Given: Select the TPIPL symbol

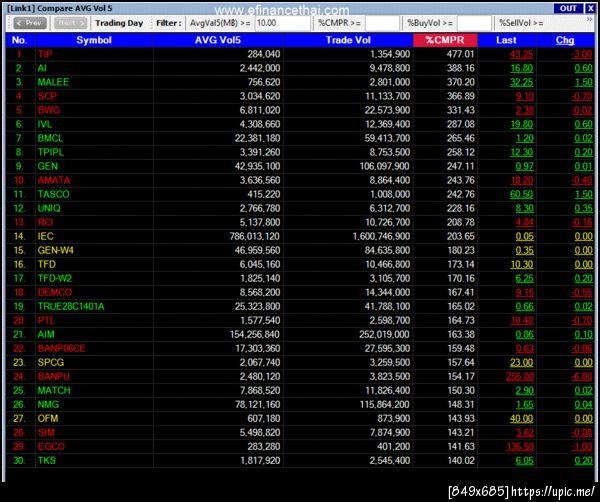Looking at the screenshot, I should (x=51, y=152).
